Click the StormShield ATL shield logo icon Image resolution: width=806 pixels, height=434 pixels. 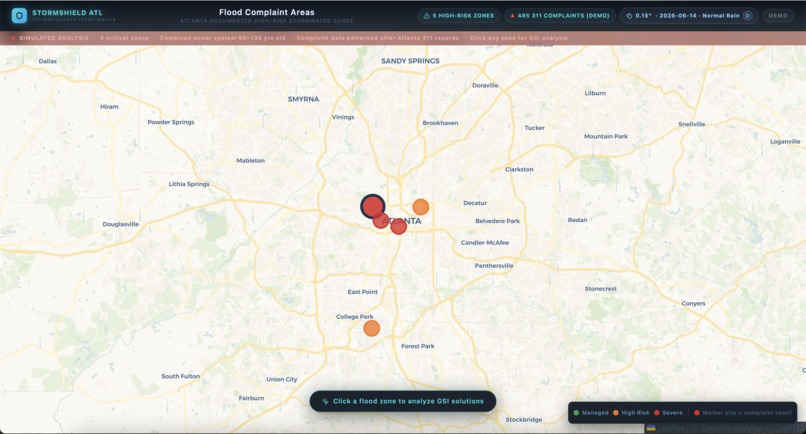coord(20,15)
